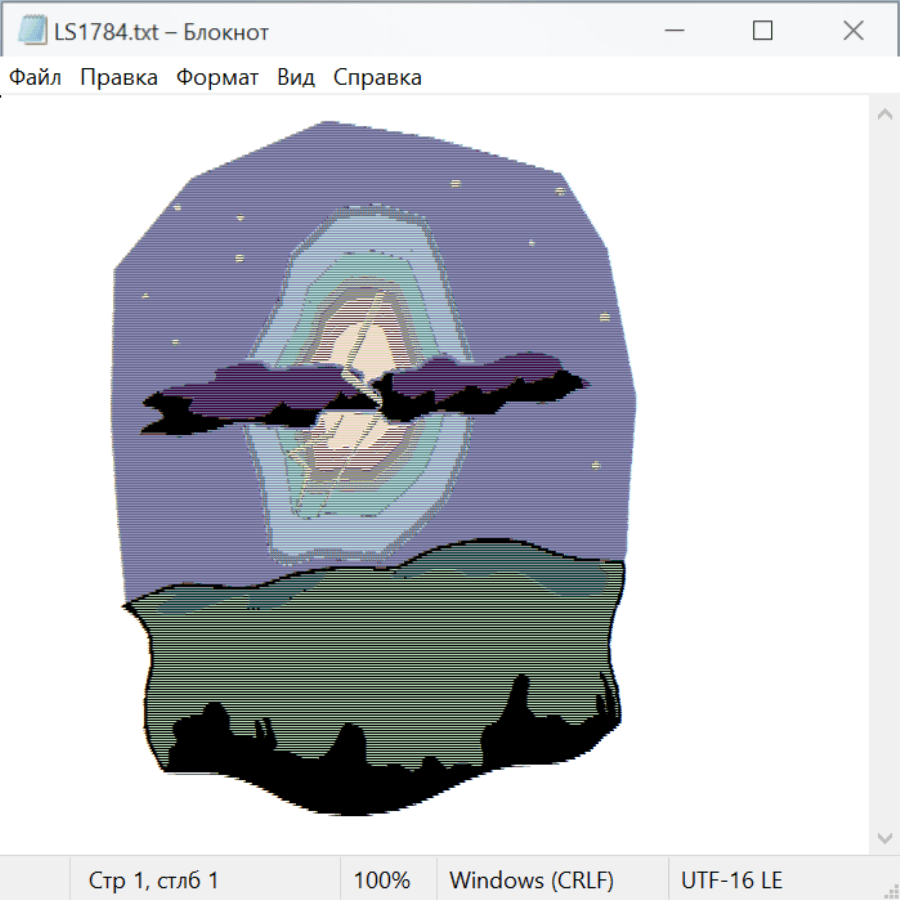Click the vertical scrollbar track
This screenshot has height=900, width=900.
click(884, 475)
